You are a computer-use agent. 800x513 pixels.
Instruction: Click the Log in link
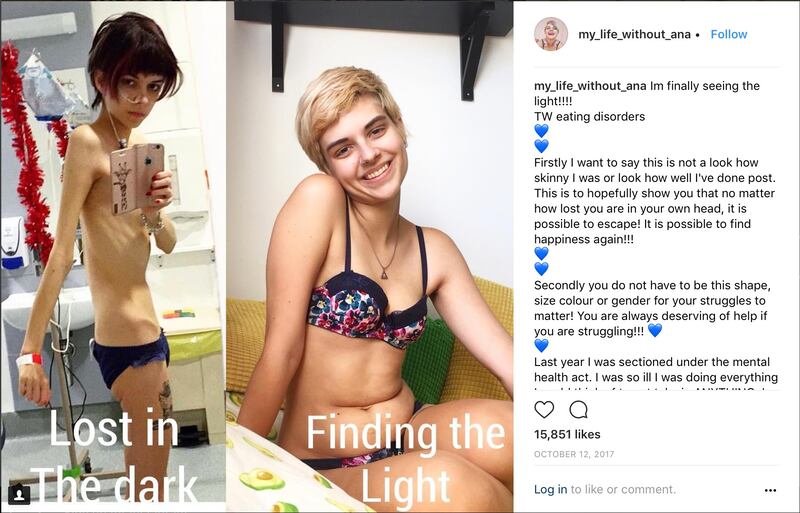(551, 489)
